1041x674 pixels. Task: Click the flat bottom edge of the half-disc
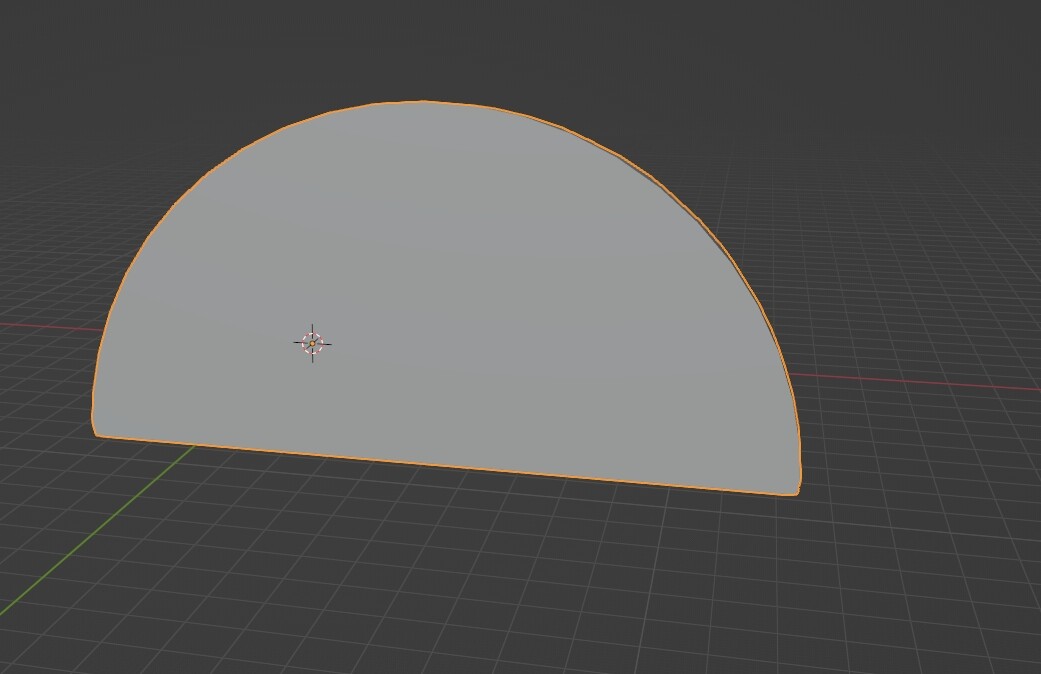pos(445,466)
